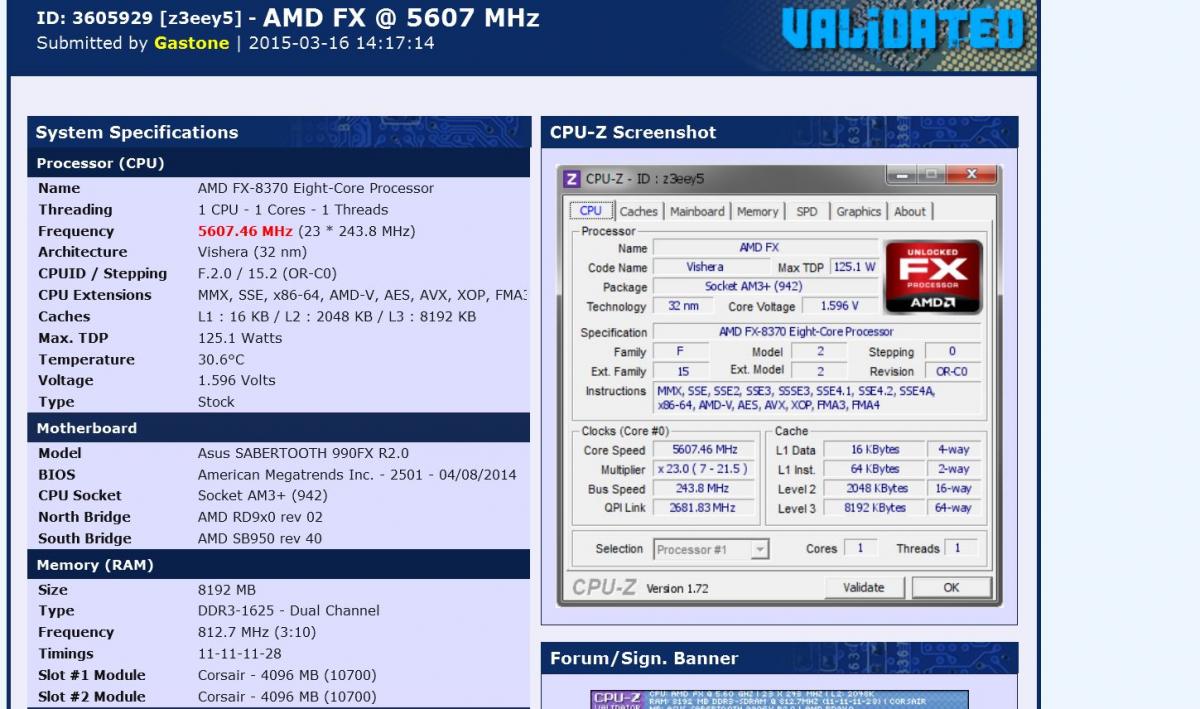1200x709 pixels.
Task: Open the About tab
Action: click(909, 211)
